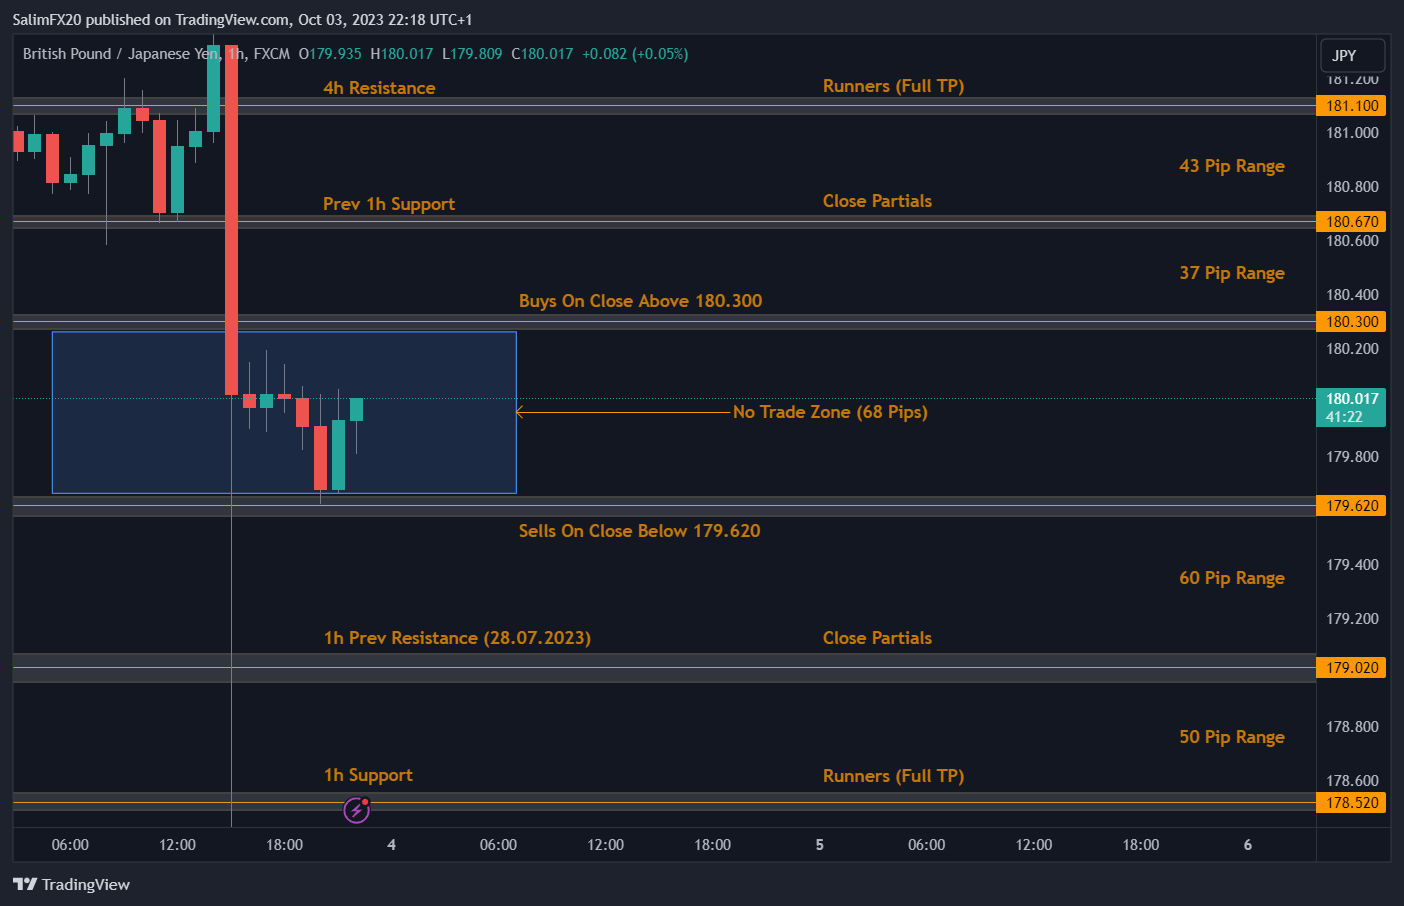Click the "4h Resistance" text label
1404x906 pixels.
pos(379,88)
